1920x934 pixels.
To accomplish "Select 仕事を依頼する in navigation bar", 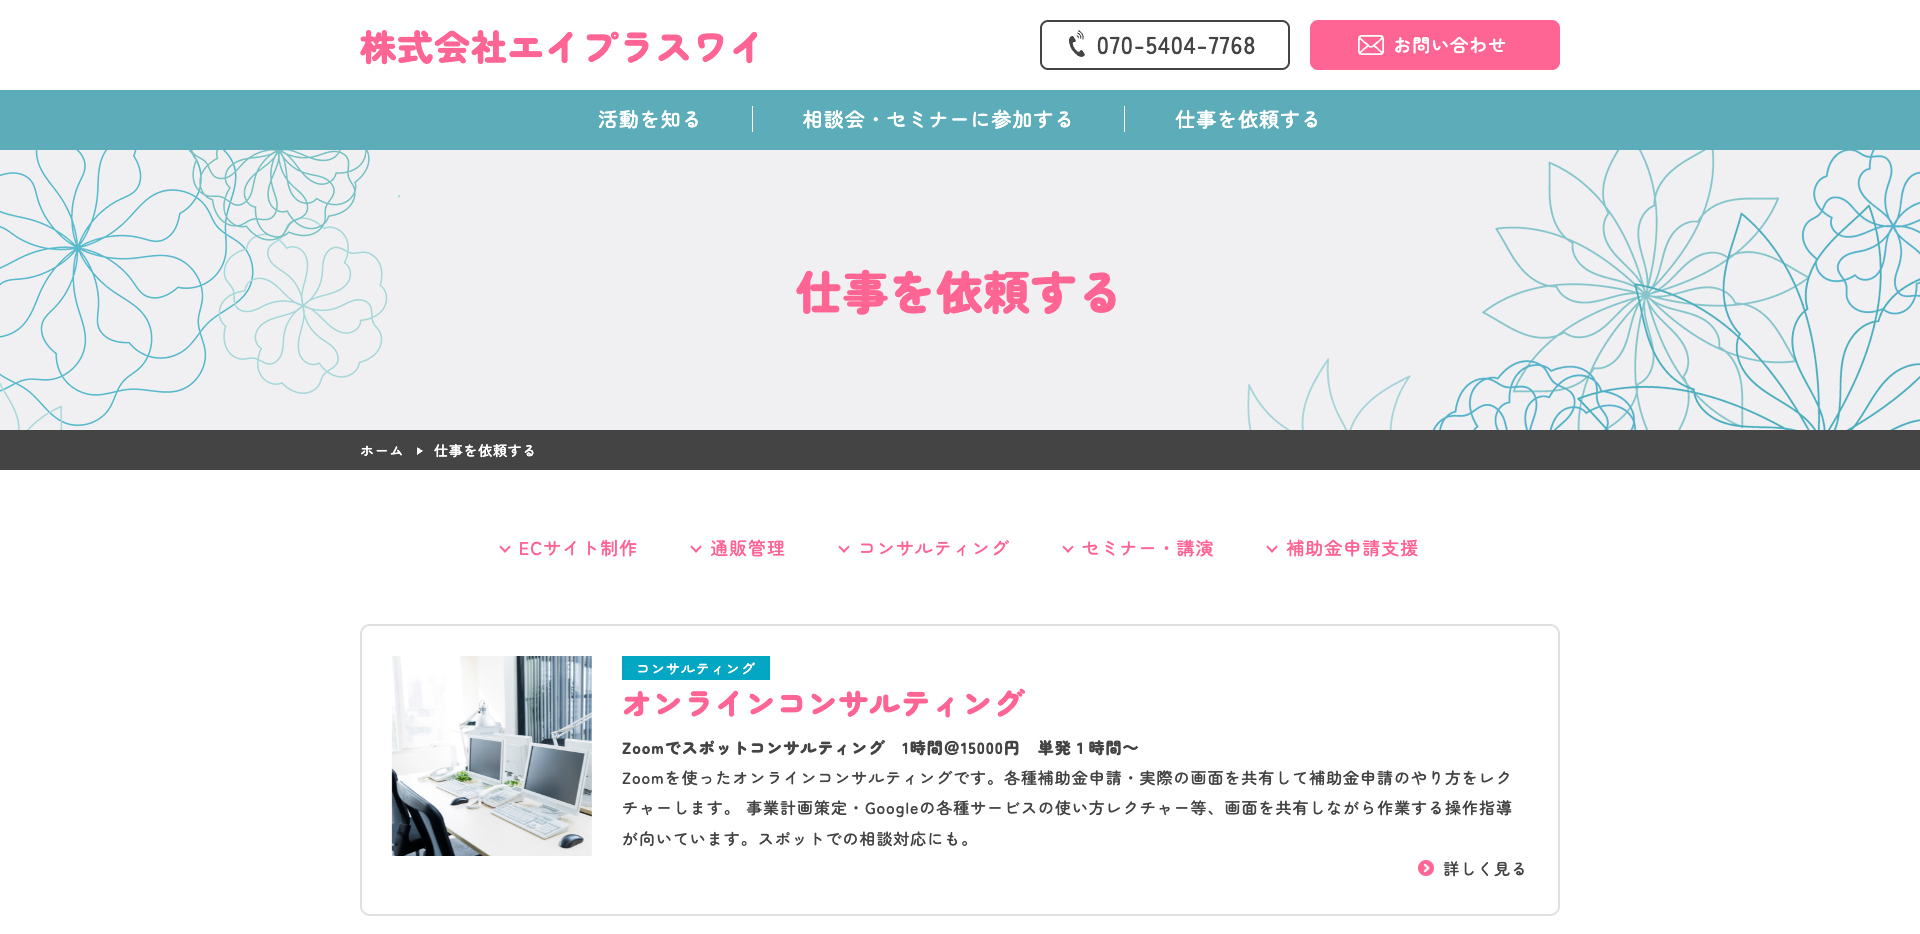I will (1247, 120).
